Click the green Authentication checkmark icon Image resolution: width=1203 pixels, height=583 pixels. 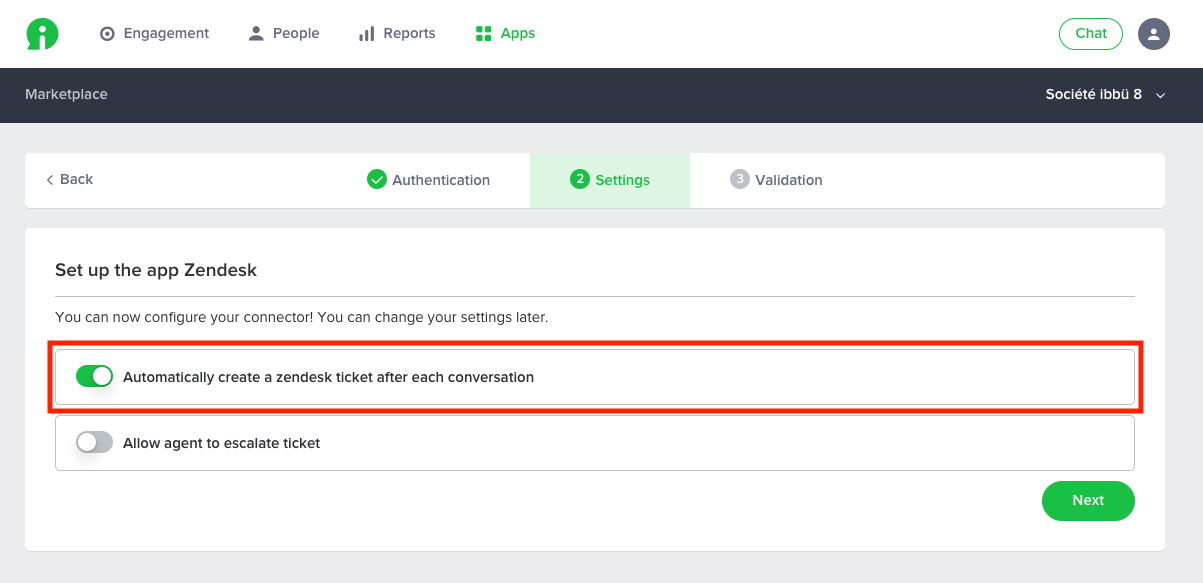click(377, 180)
